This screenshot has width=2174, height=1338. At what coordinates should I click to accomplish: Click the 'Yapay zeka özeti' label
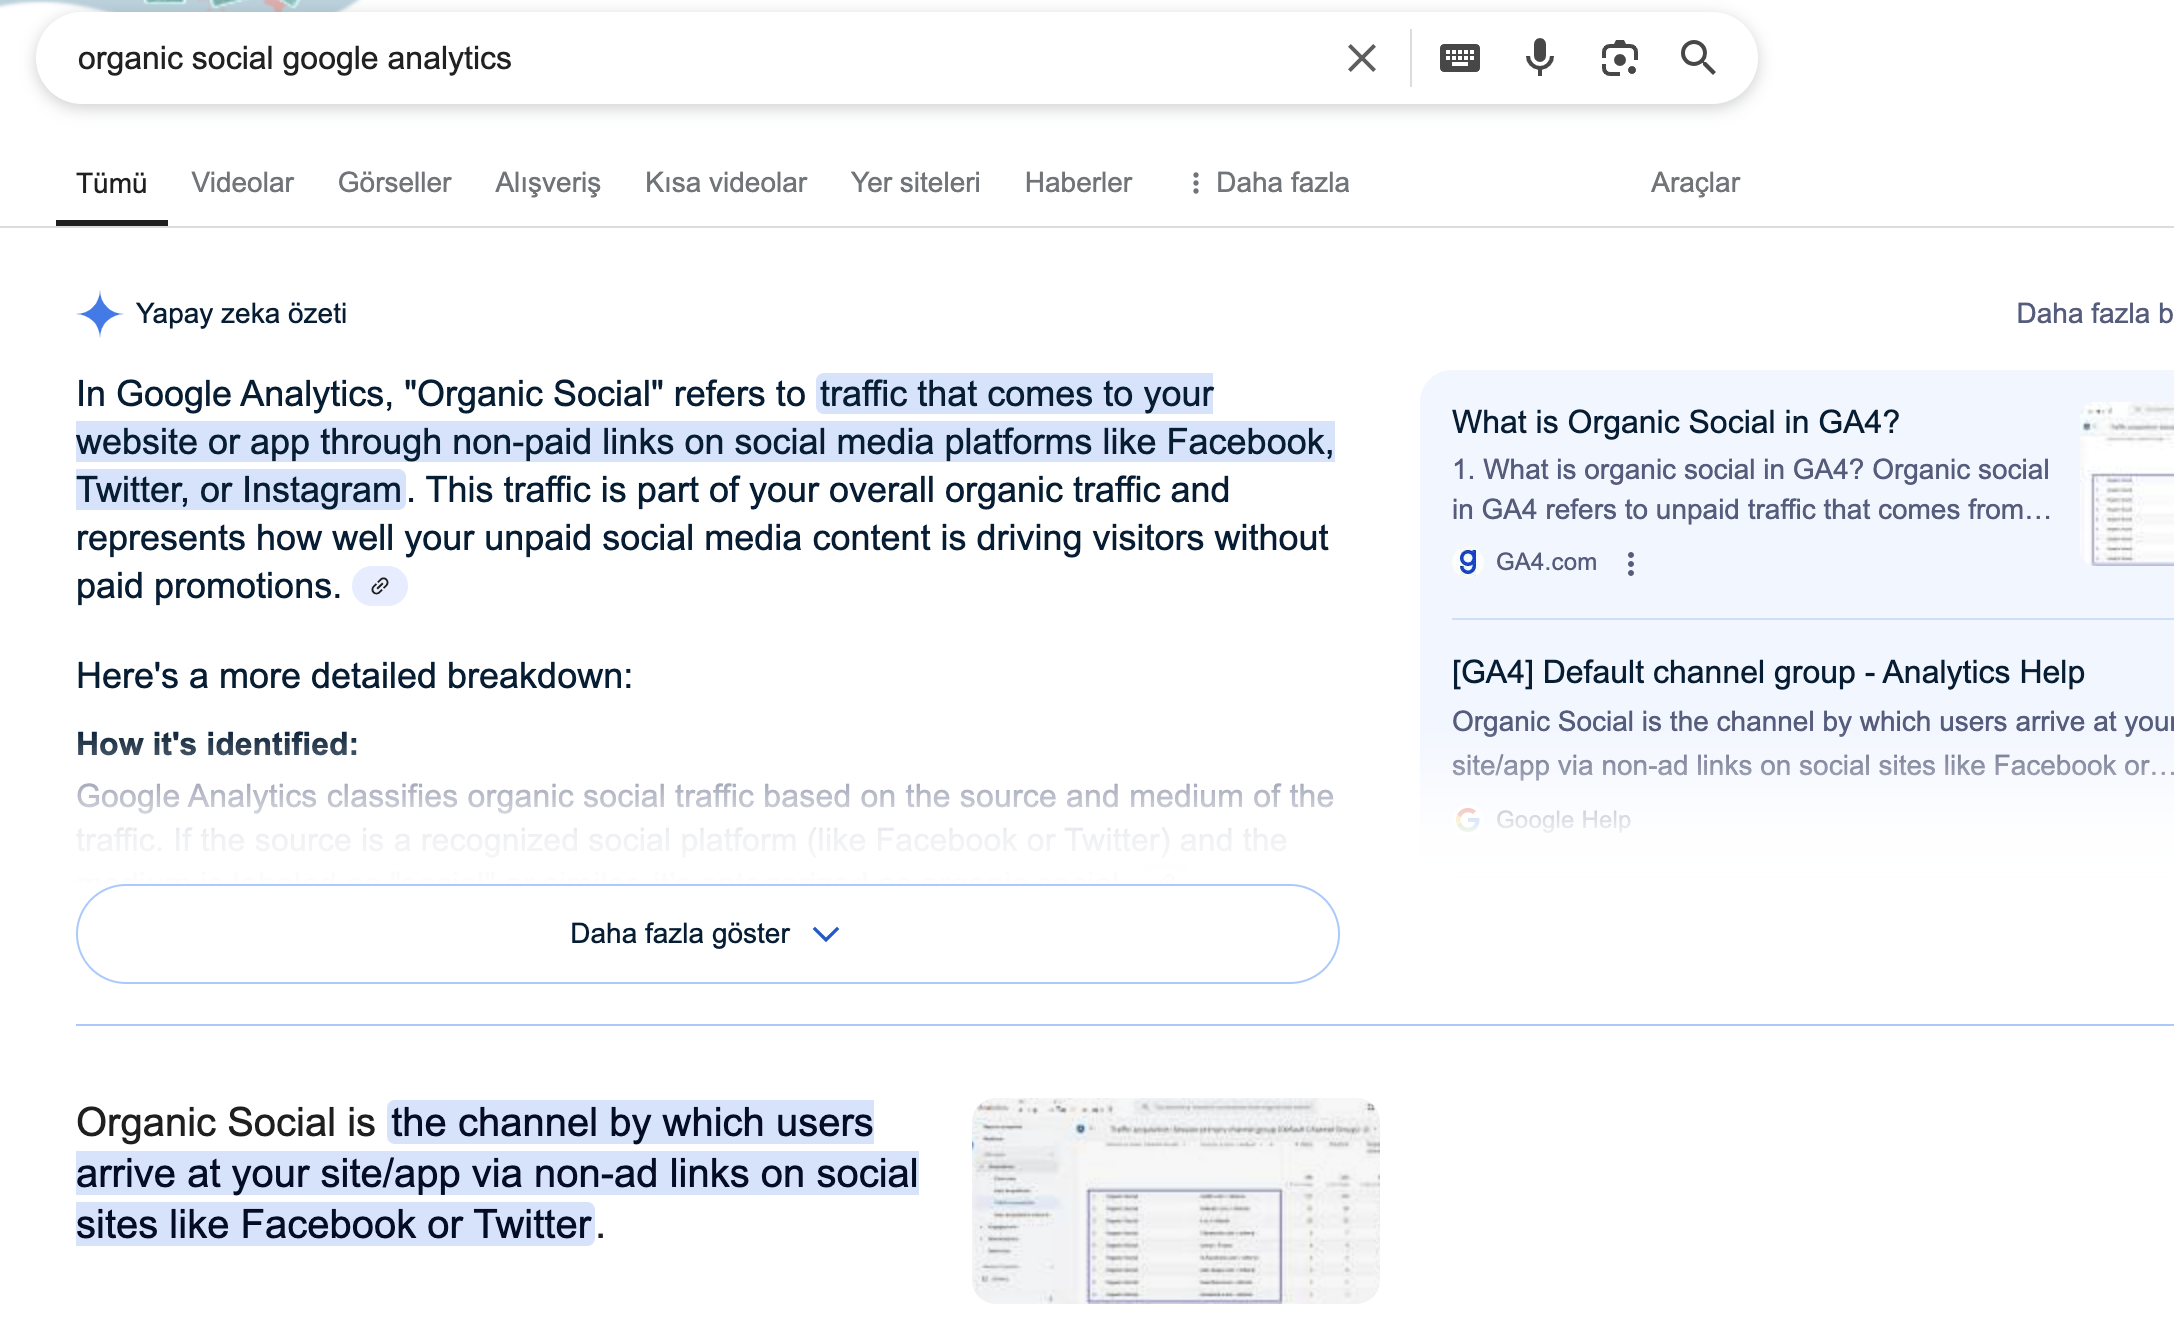point(241,314)
